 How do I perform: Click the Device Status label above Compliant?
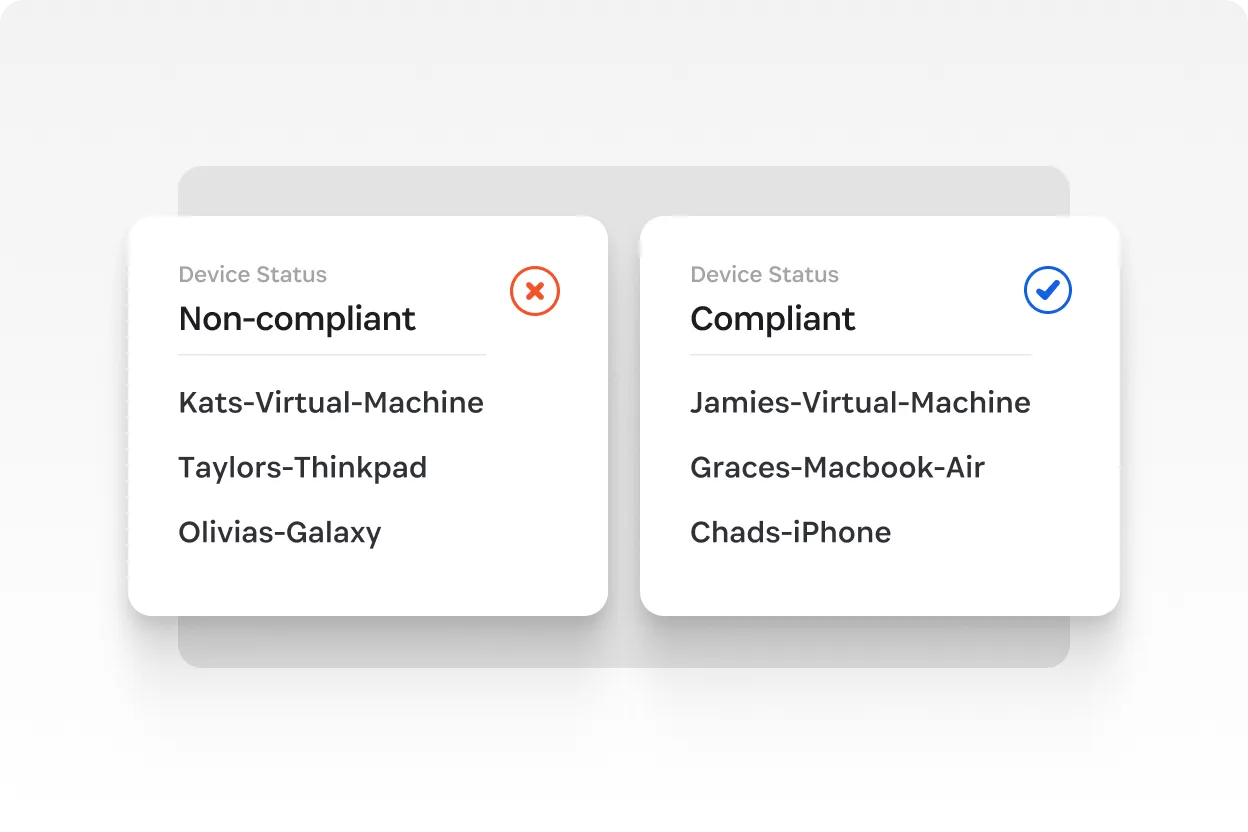tap(764, 274)
